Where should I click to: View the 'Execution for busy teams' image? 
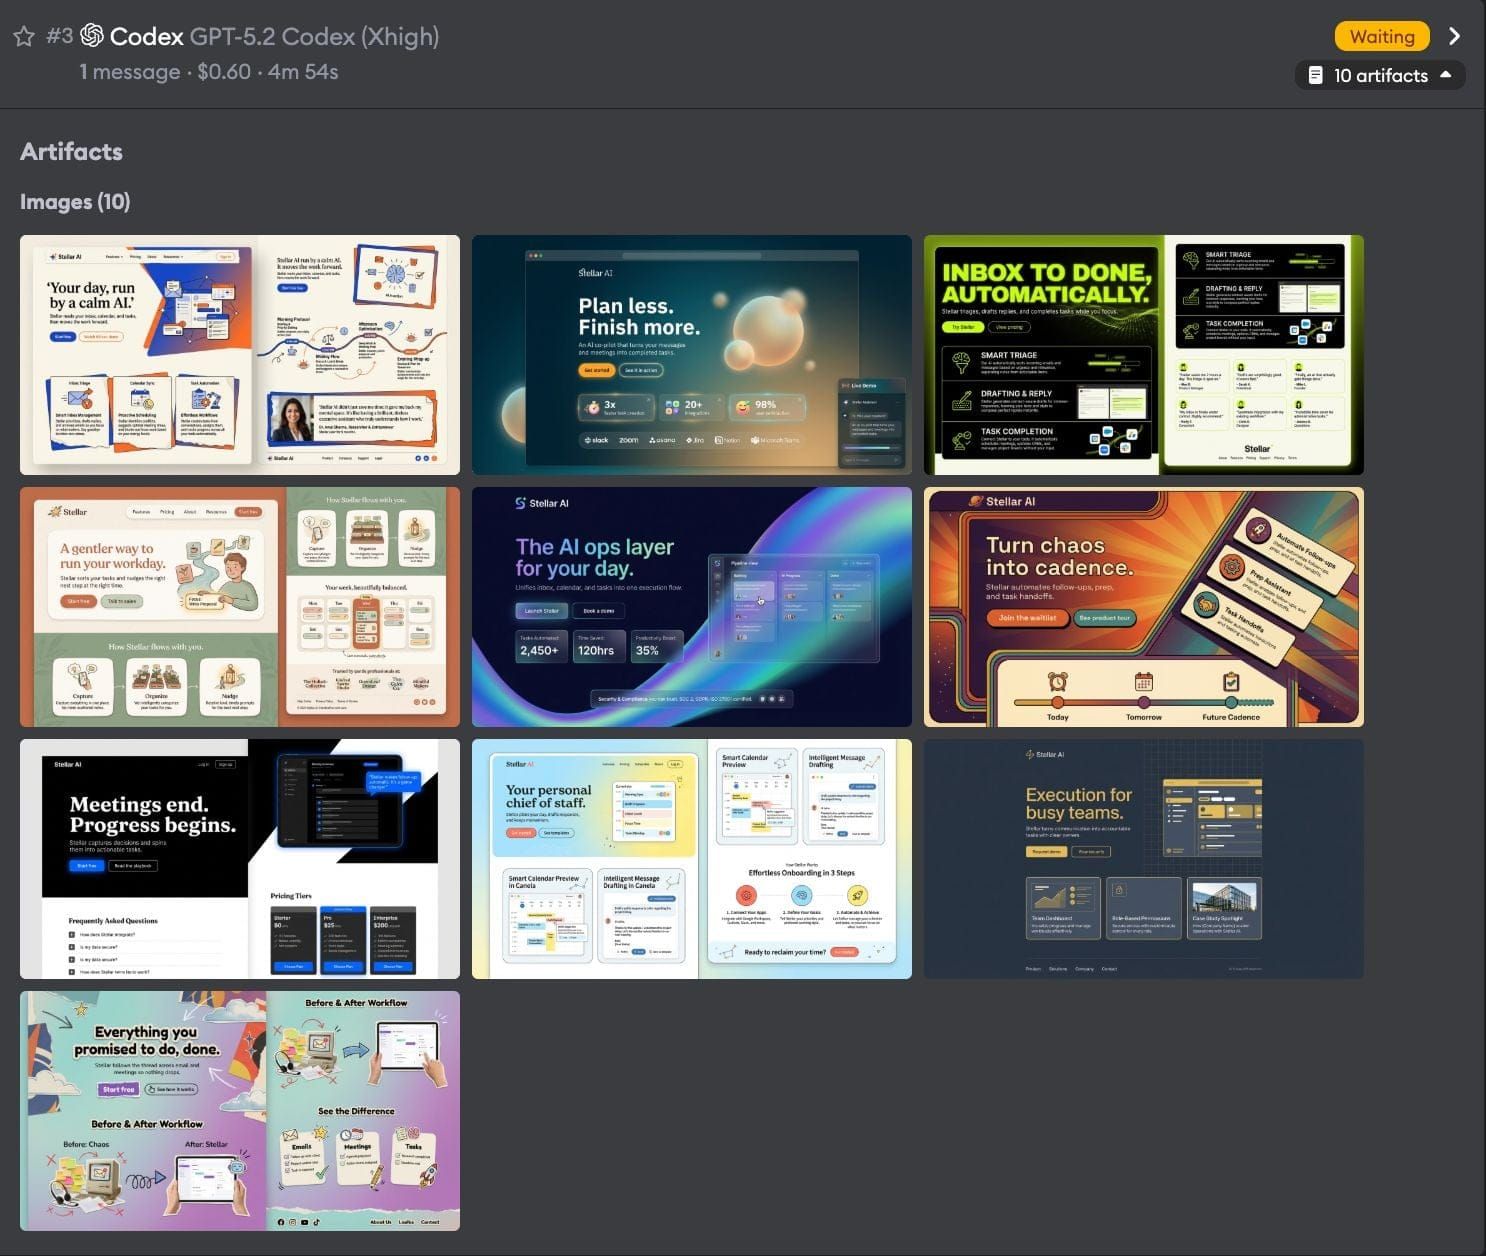pos(1143,858)
